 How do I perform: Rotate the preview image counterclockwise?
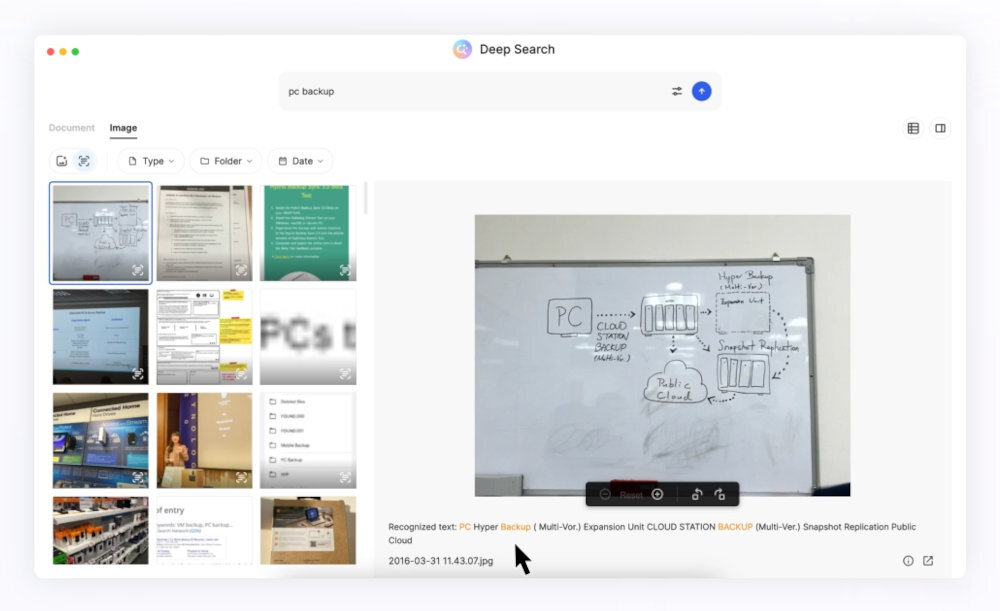[x=697, y=494]
